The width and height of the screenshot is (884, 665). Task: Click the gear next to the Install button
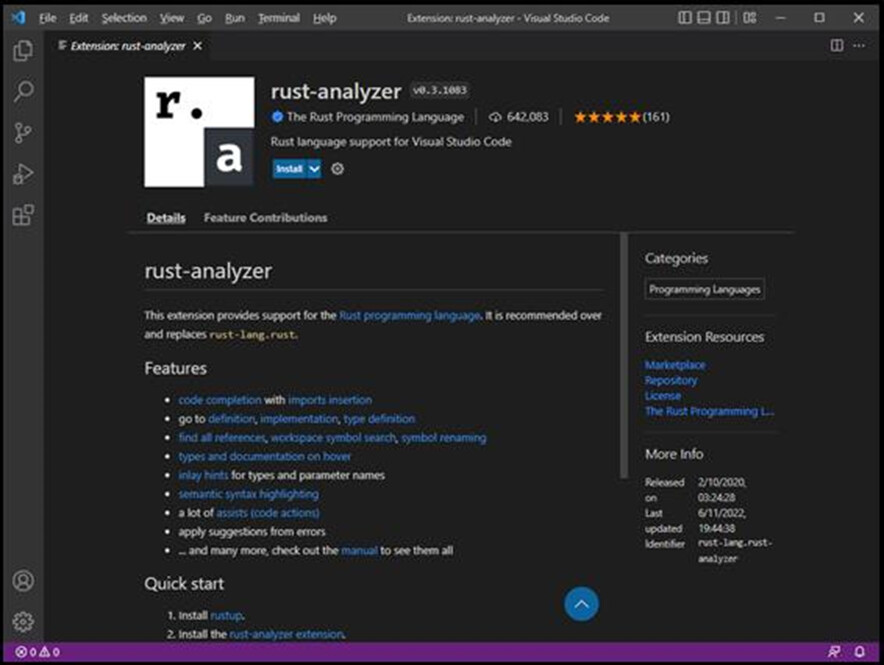pyautogui.click(x=337, y=169)
